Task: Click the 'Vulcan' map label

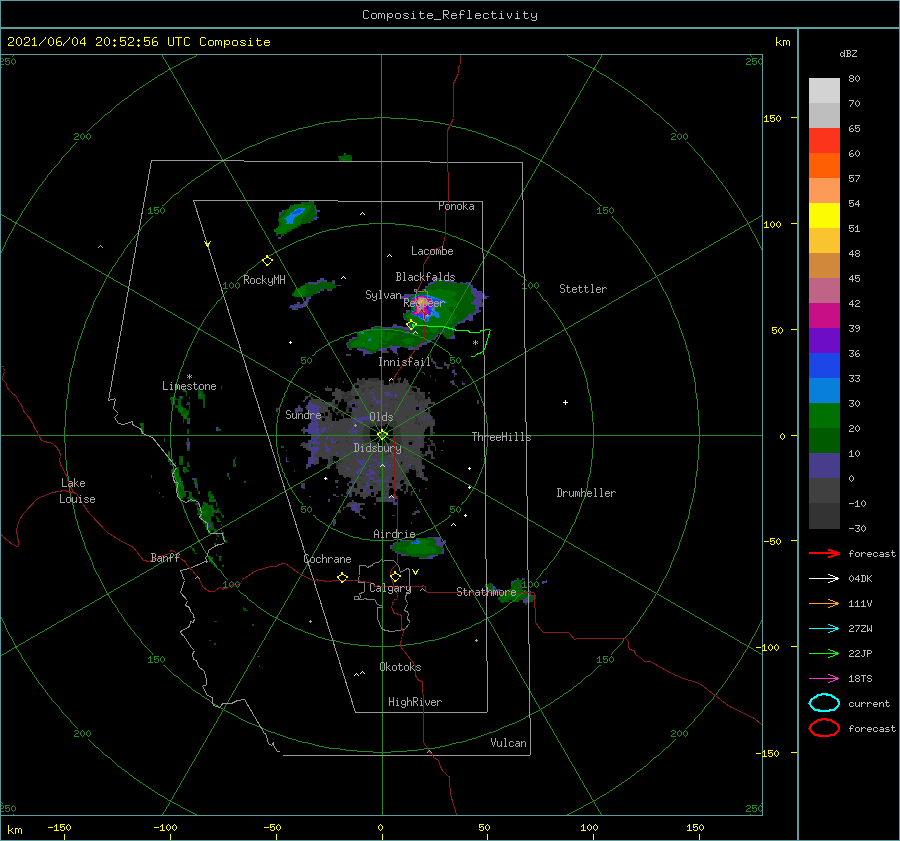Action: [508, 743]
